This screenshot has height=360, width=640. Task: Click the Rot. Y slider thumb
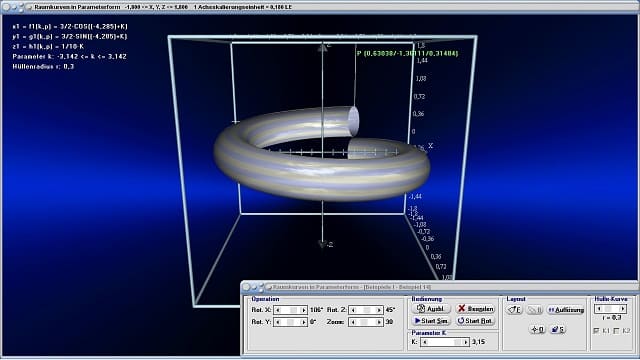(x=290, y=322)
